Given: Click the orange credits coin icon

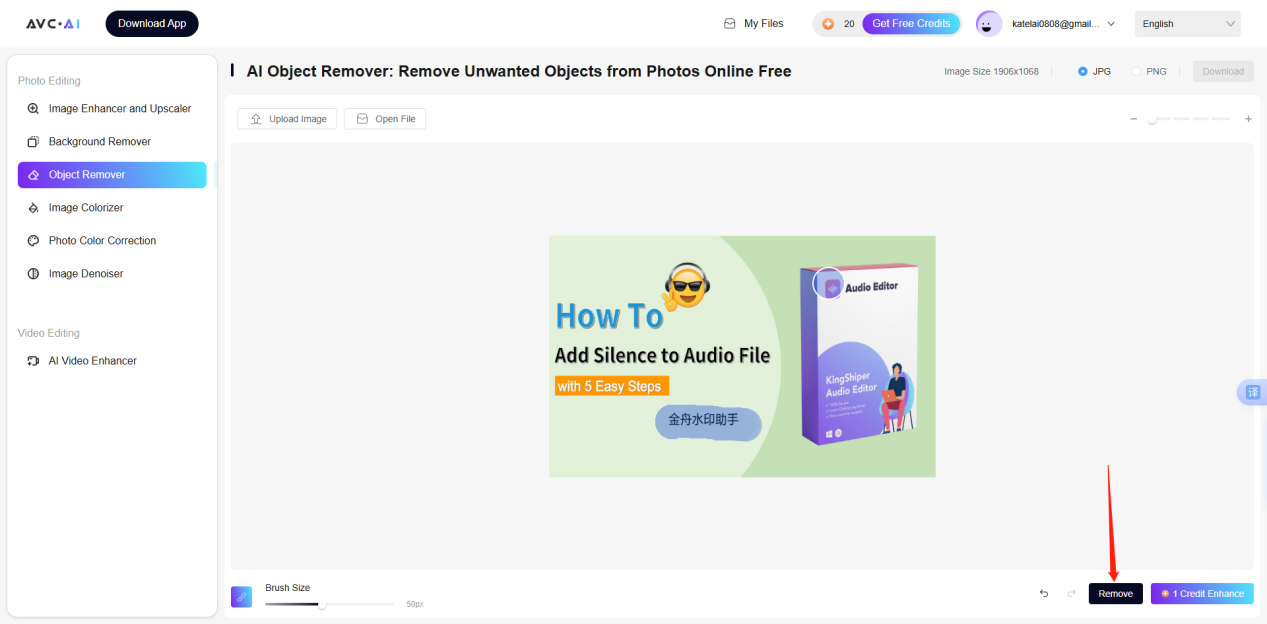Looking at the screenshot, I should [x=828, y=24].
